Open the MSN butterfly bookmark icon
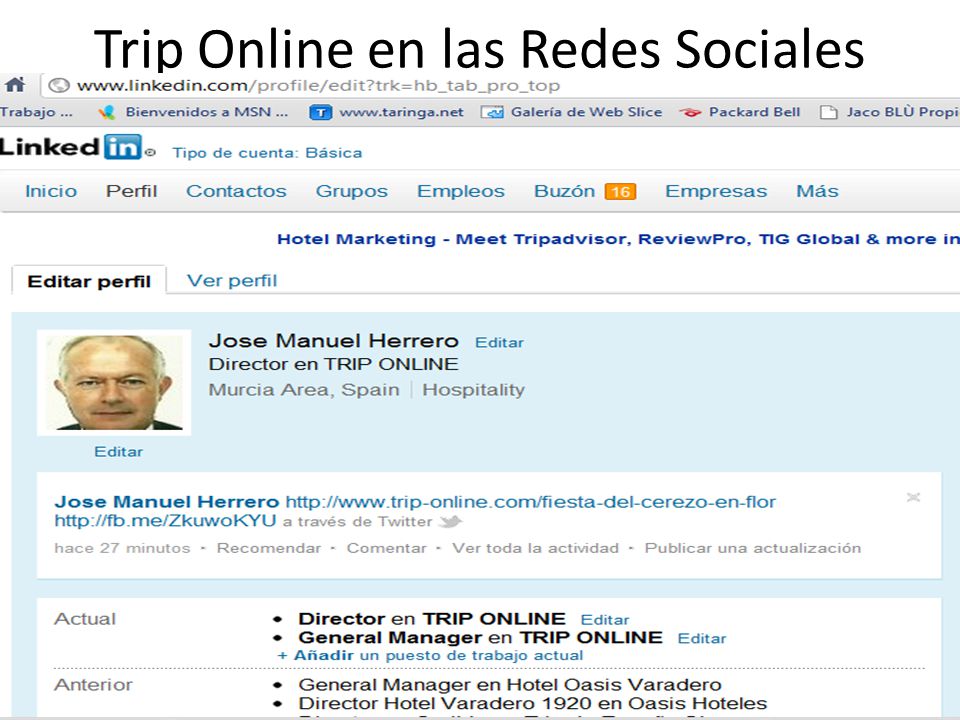 107,112
